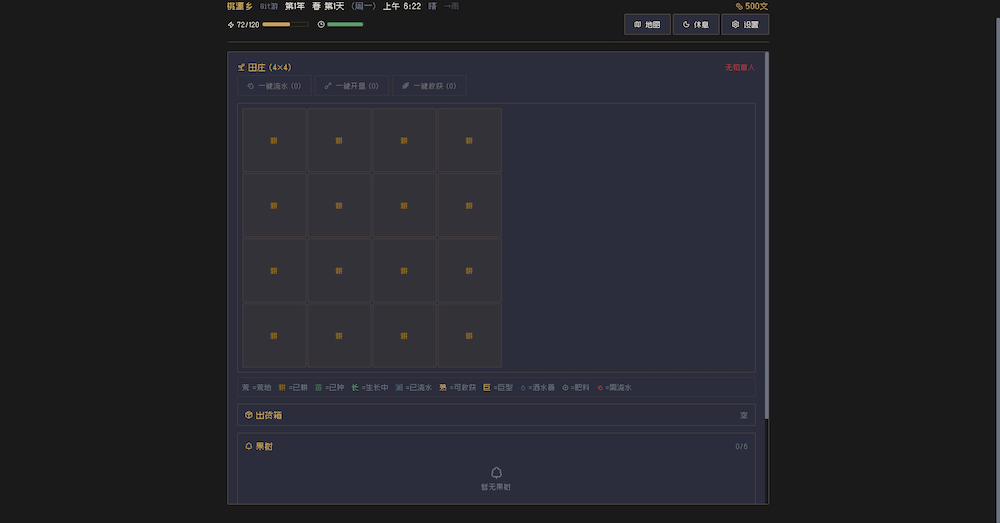This screenshot has height=523, width=1000.
Task: Click the 一键开垦 till-all button
Action: (351, 86)
